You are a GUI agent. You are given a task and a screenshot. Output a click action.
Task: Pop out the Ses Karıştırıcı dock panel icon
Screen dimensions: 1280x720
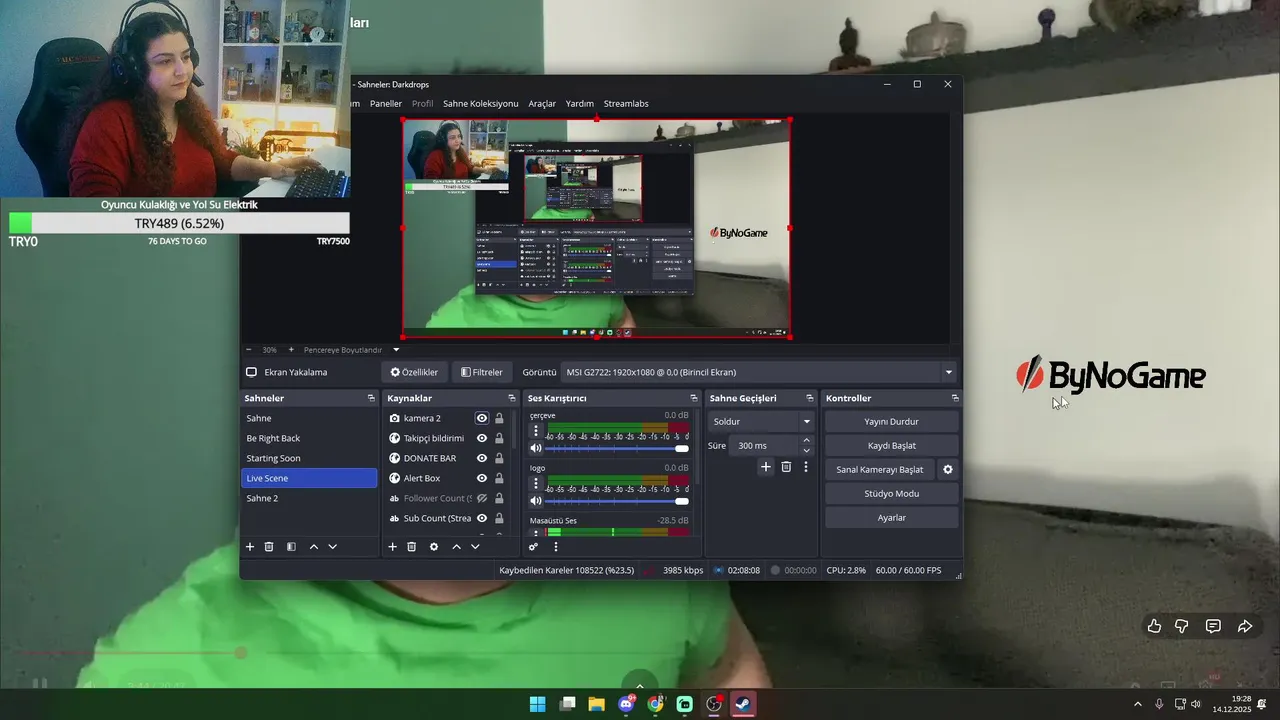pyautogui.click(x=694, y=398)
